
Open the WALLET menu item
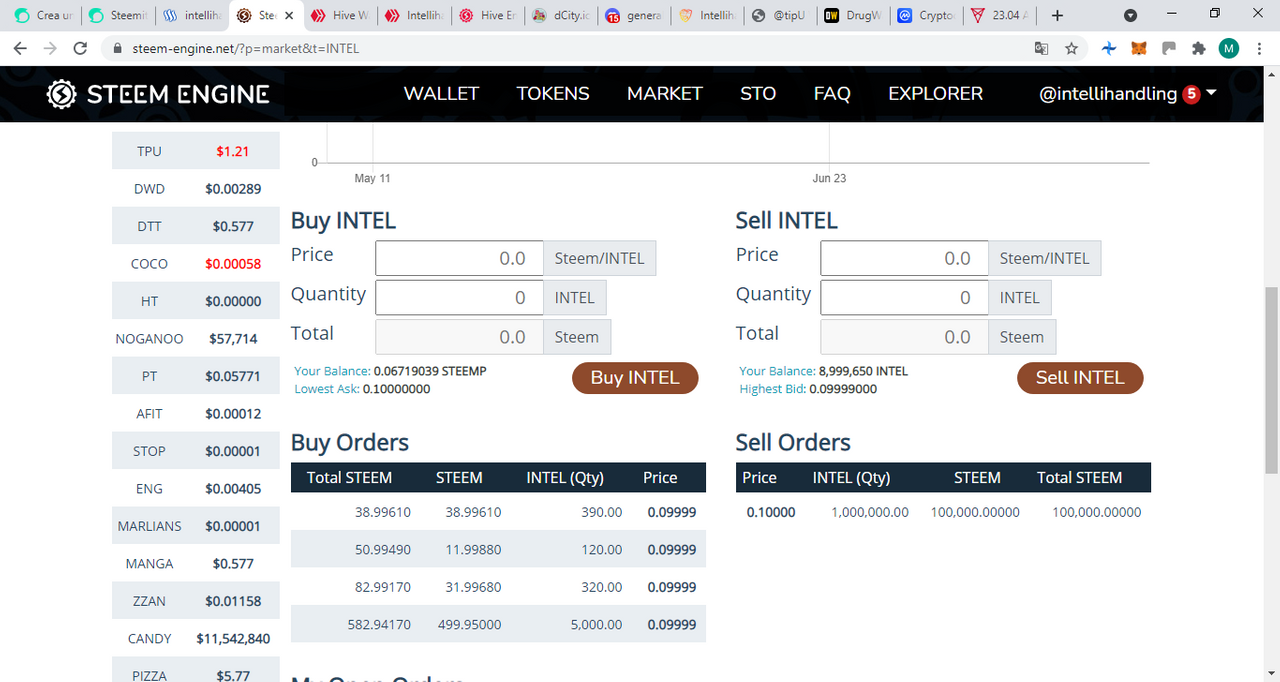pyautogui.click(x=441, y=93)
